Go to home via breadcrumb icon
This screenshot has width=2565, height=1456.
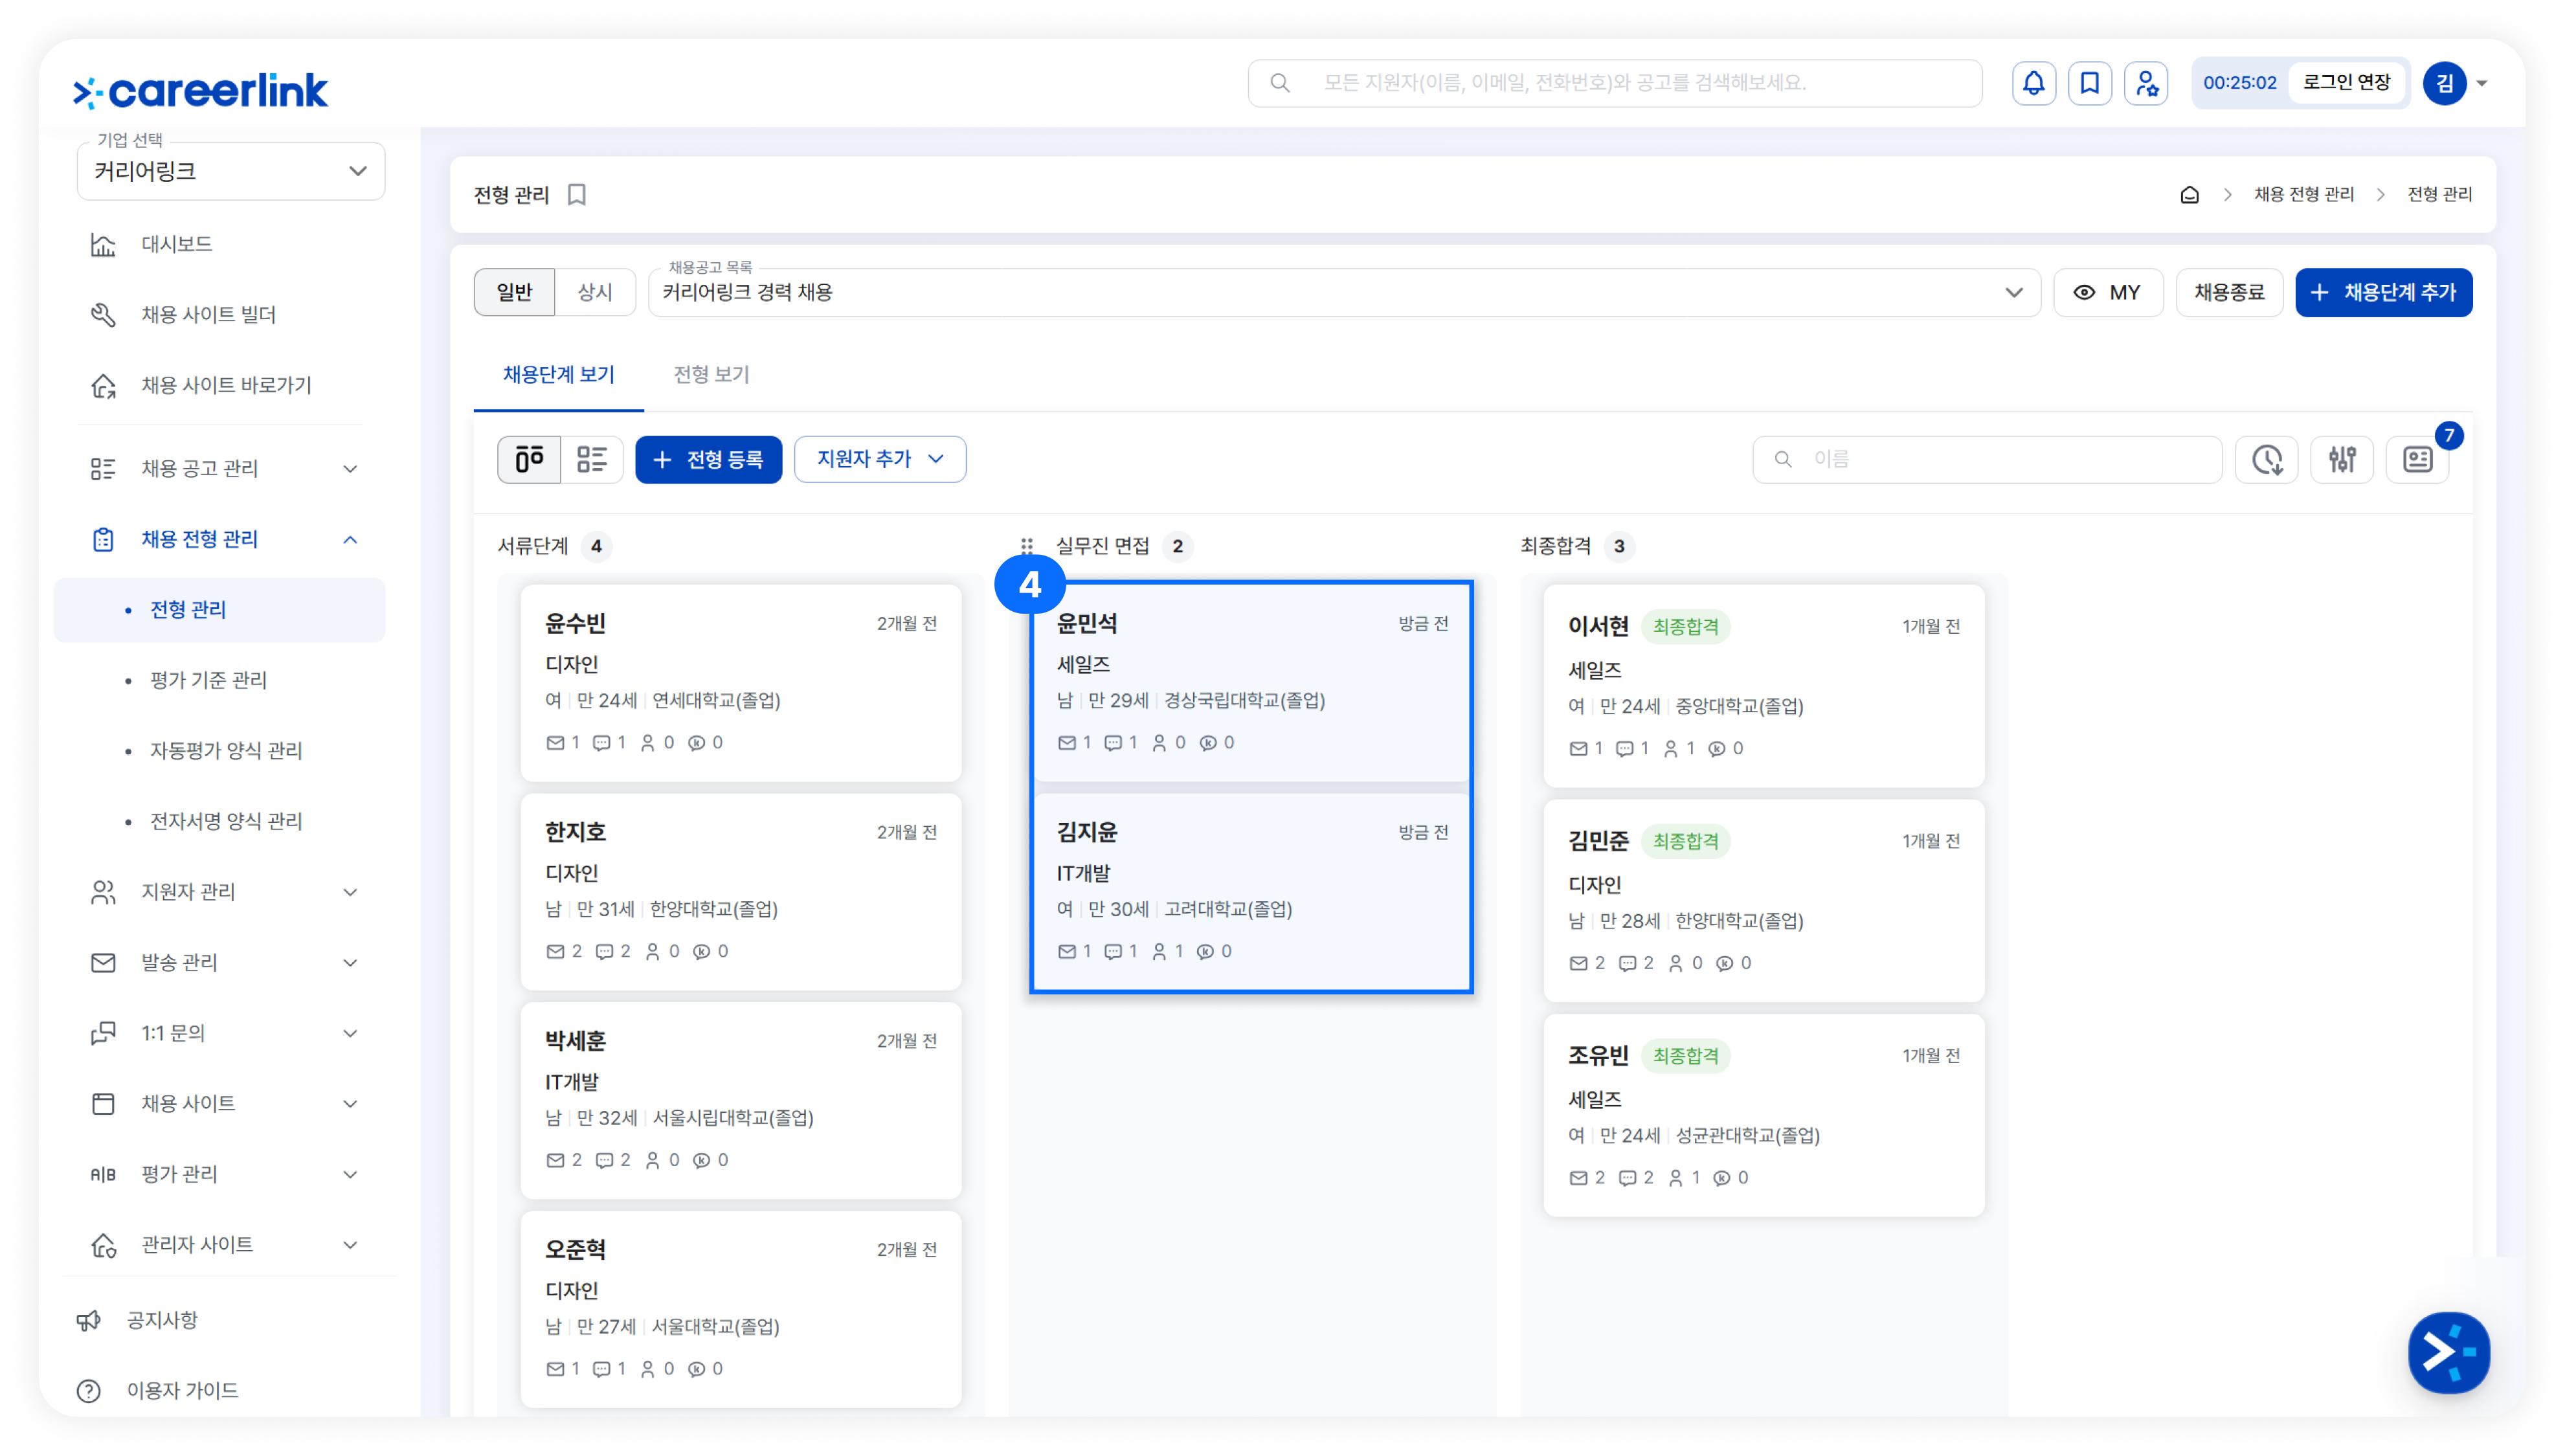tap(2189, 194)
